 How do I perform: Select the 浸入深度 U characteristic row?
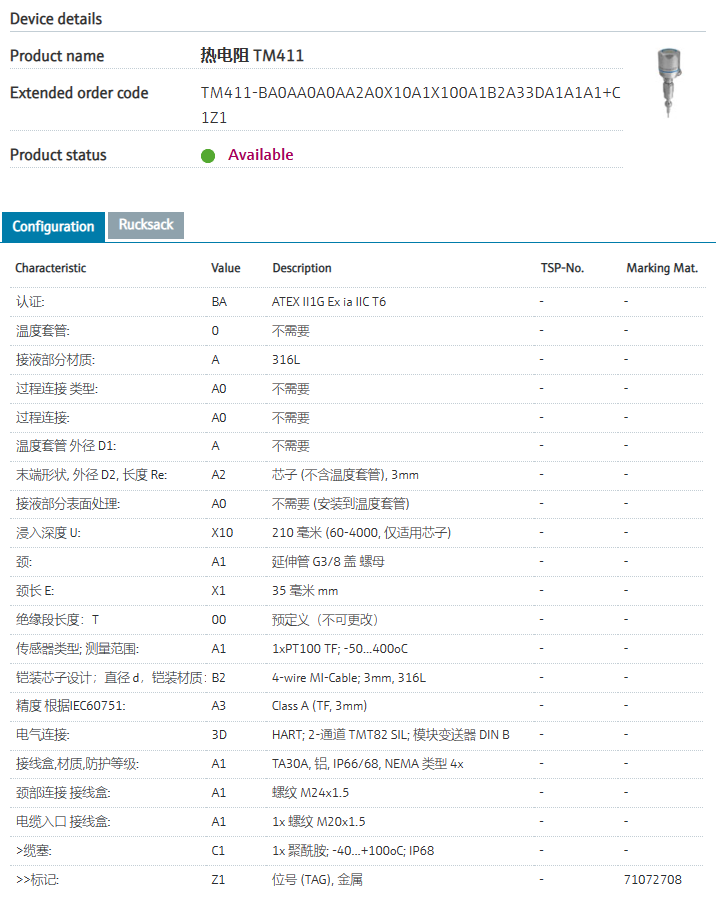(x=48, y=533)
